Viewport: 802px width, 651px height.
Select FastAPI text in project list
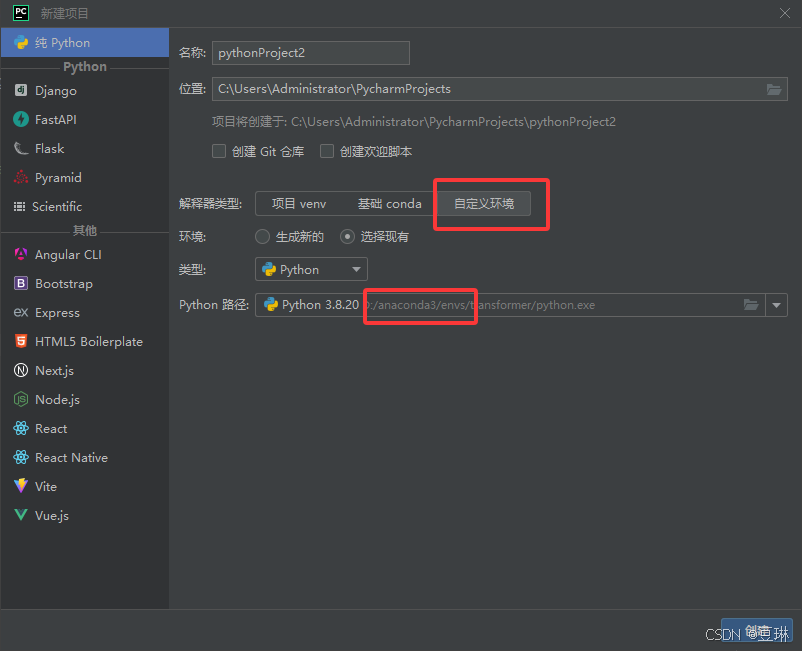click(56, 120)
